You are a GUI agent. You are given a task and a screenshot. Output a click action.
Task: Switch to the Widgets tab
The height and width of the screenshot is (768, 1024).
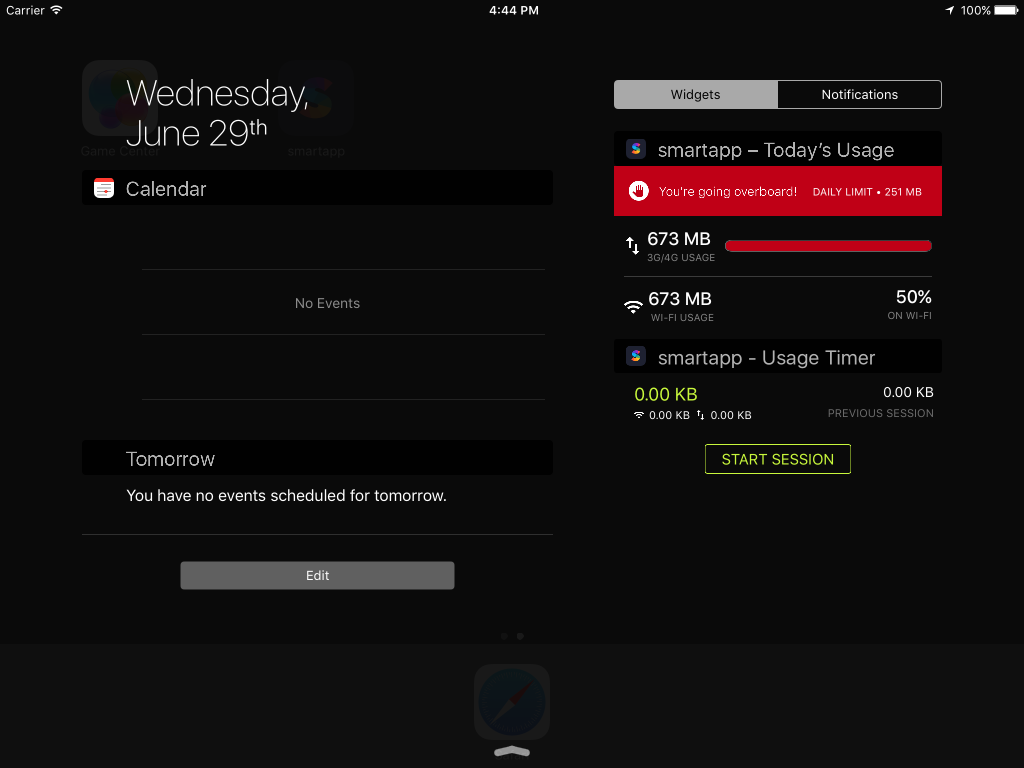click(x=696, y=95)
